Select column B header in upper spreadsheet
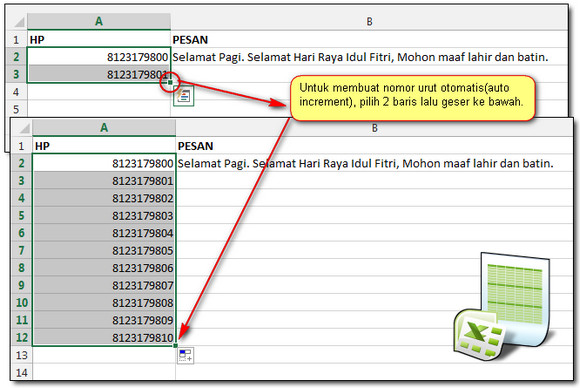Image resolution: width=580 pixels, height=388 pixels. click(x=369, y=21)
